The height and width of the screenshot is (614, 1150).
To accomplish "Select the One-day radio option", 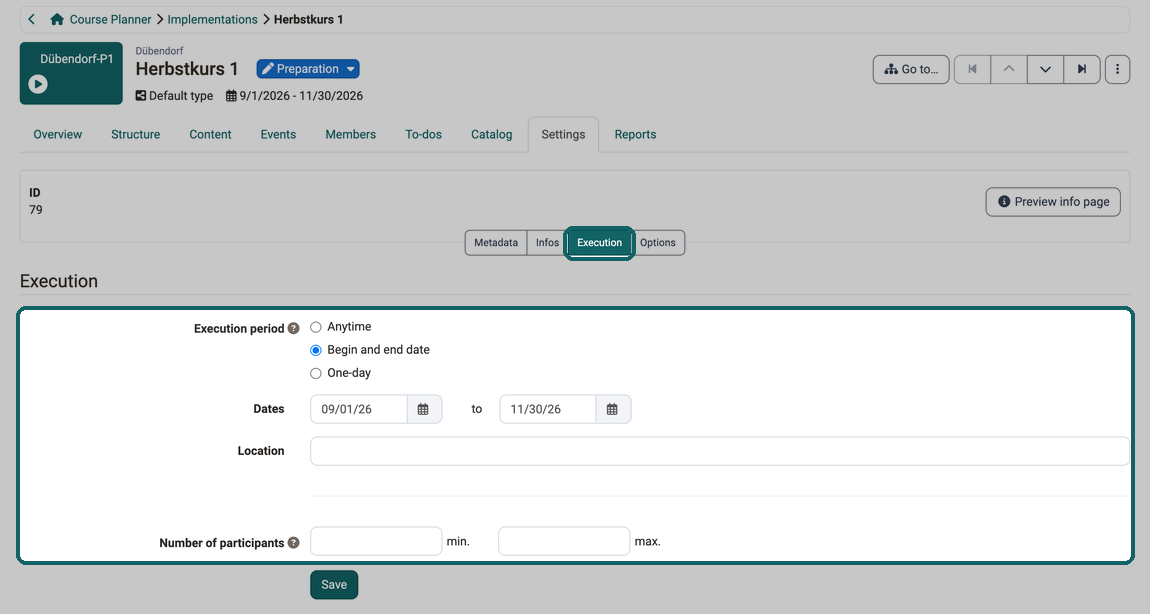I will pos(316,373).
